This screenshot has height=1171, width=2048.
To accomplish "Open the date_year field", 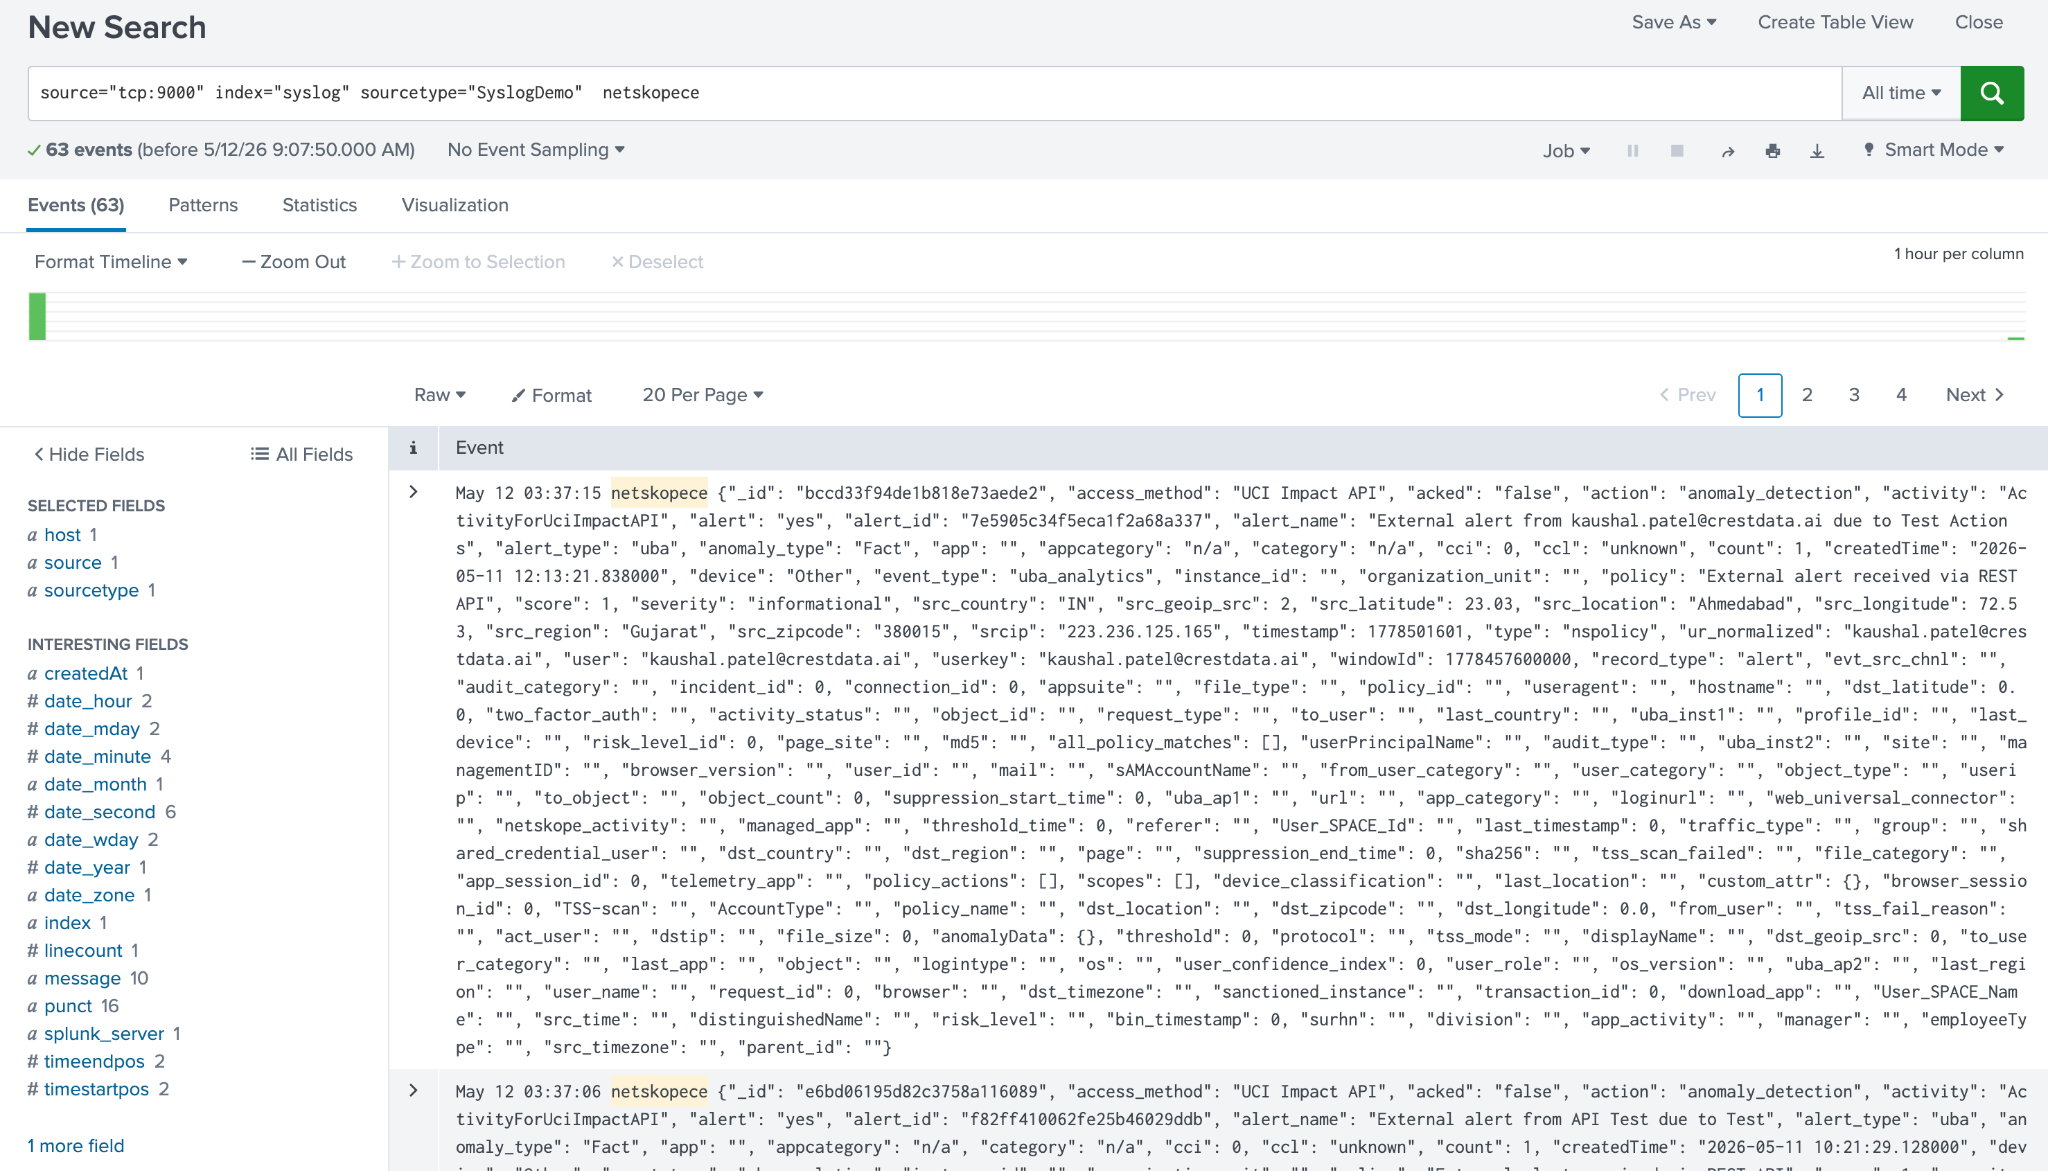I will click(x=87, y=868).
